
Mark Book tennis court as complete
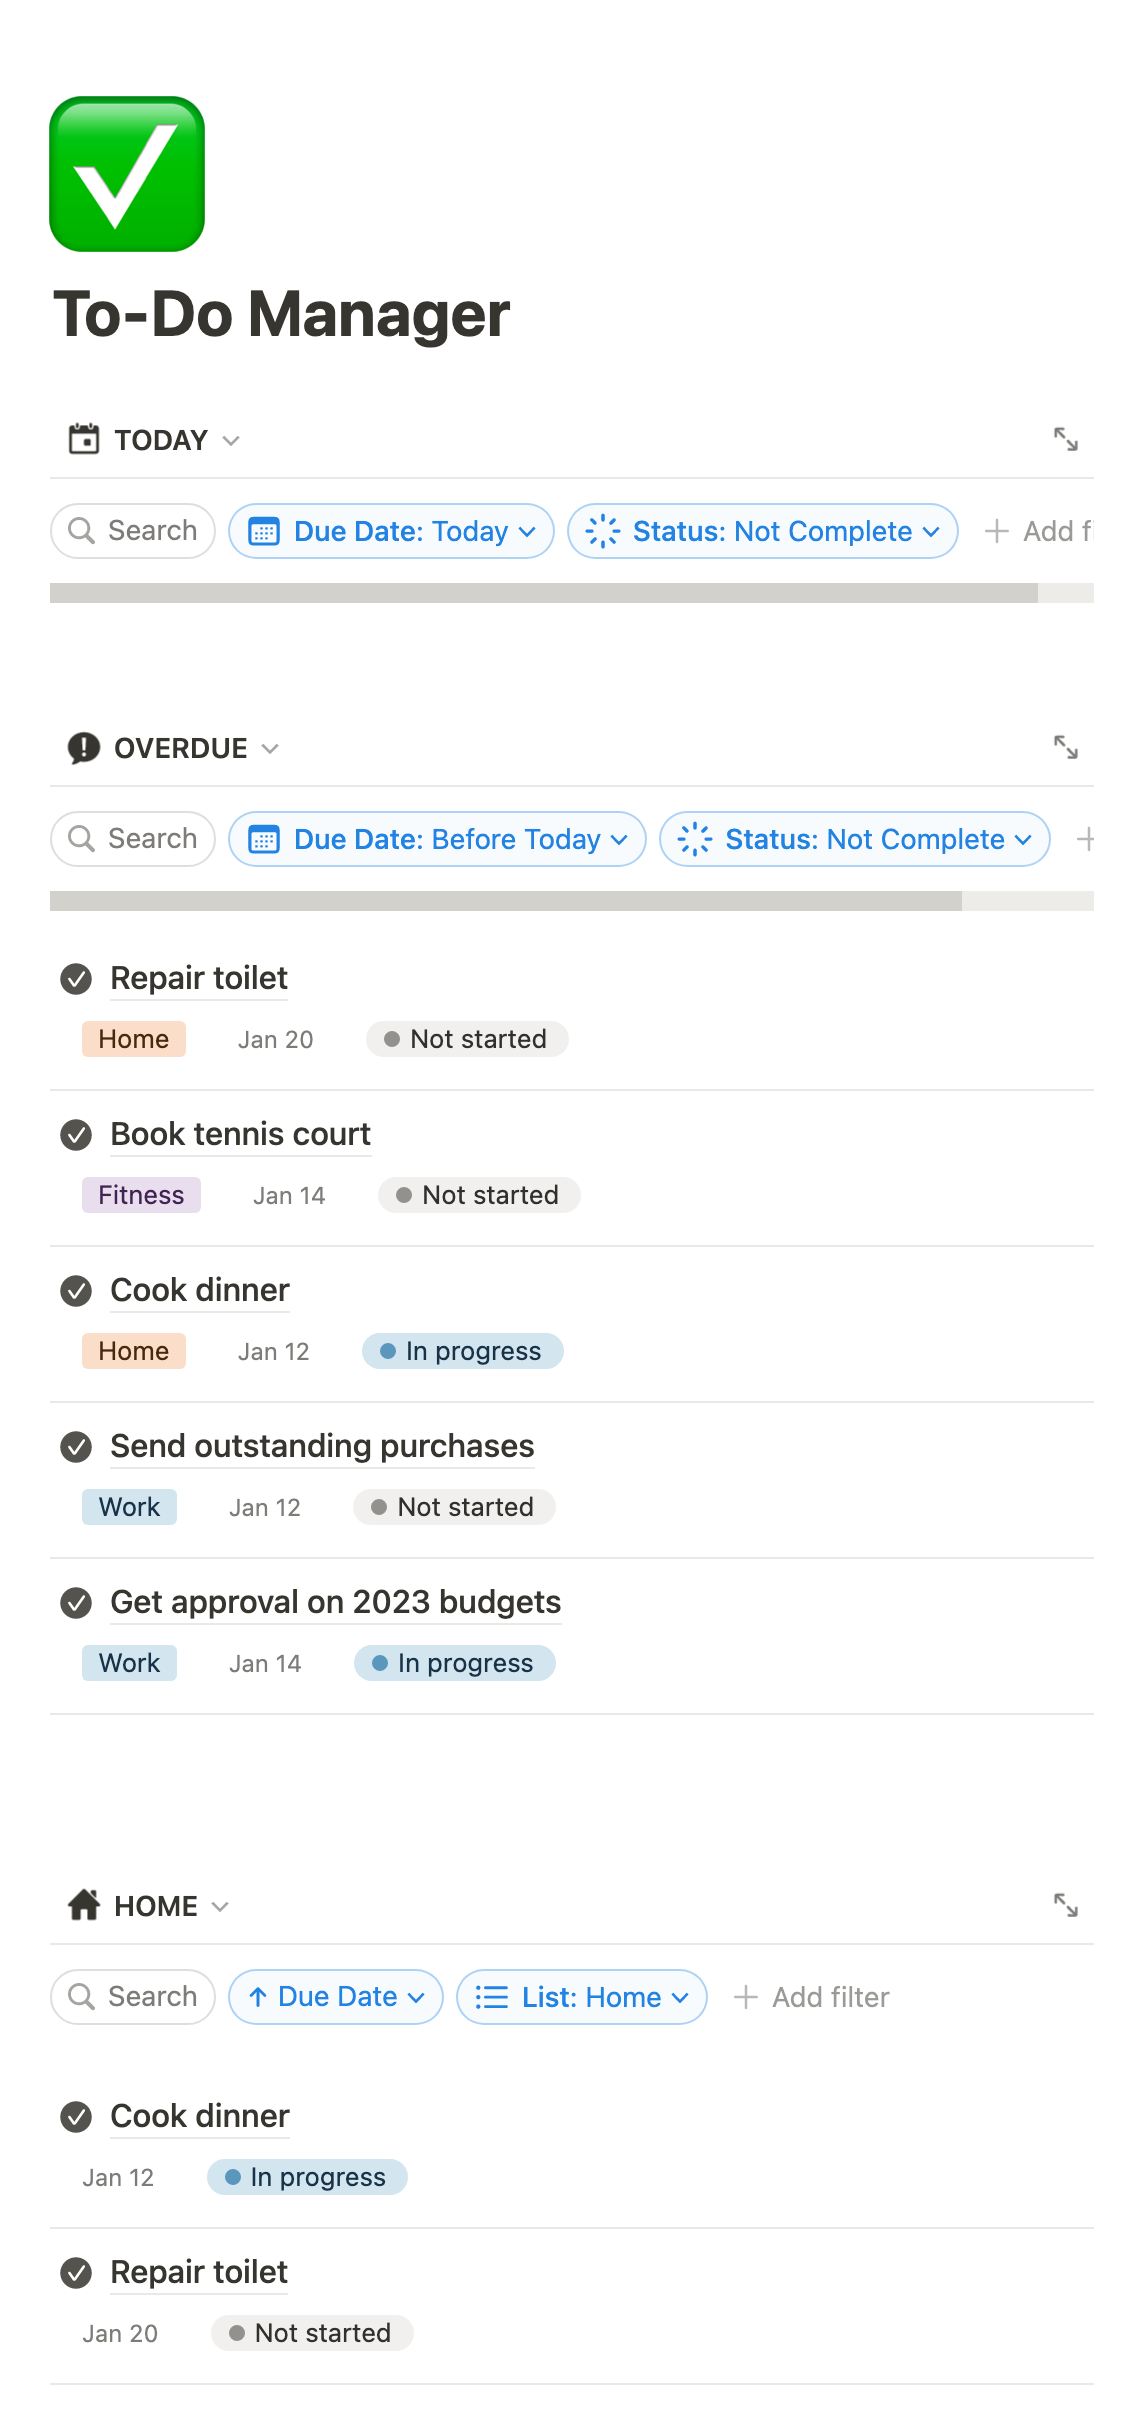(76, 1135)
